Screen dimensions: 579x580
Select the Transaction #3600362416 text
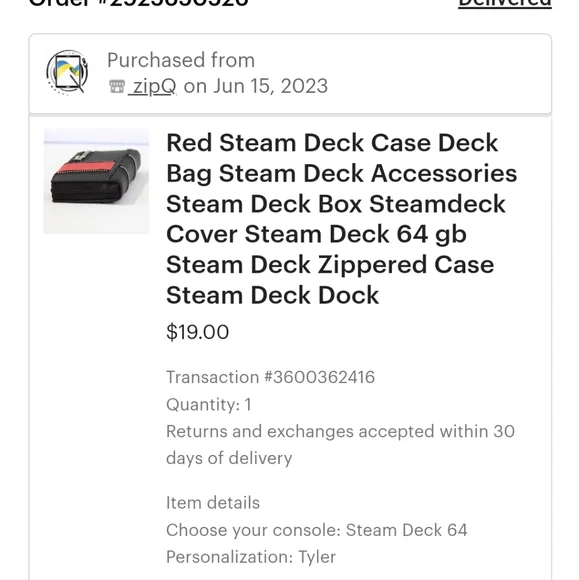tap(270, 377)
